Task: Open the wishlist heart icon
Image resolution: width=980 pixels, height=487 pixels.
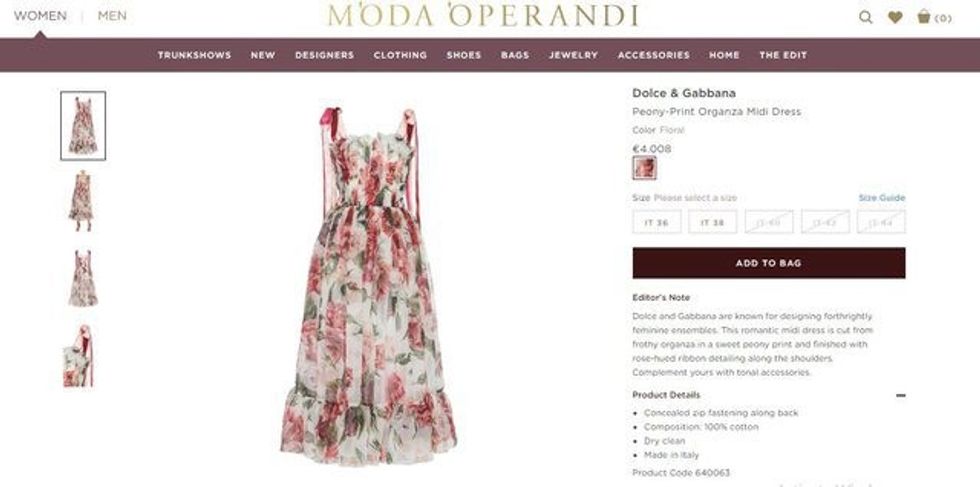Action: pos(895,18)
